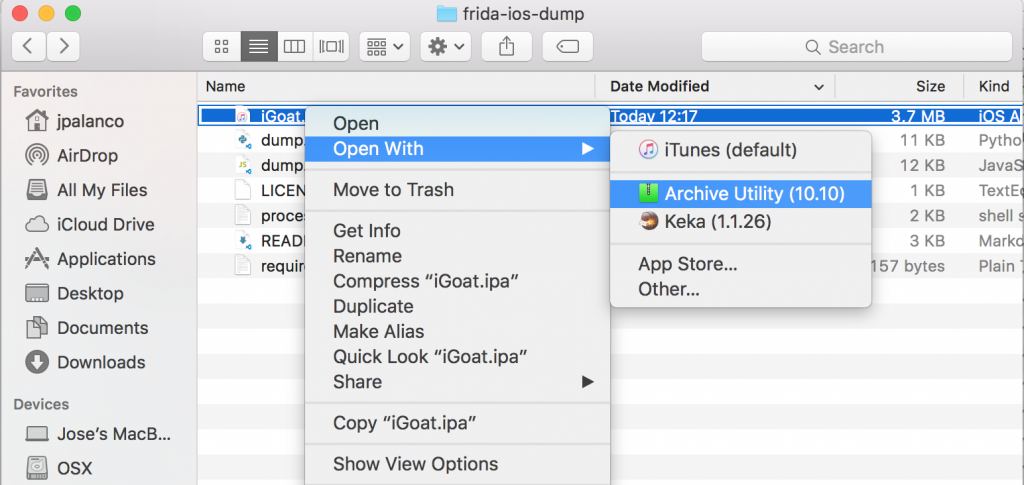1024x485 pixels.
Task: Choose Make Alias in context menu
Action: point(458,332)
